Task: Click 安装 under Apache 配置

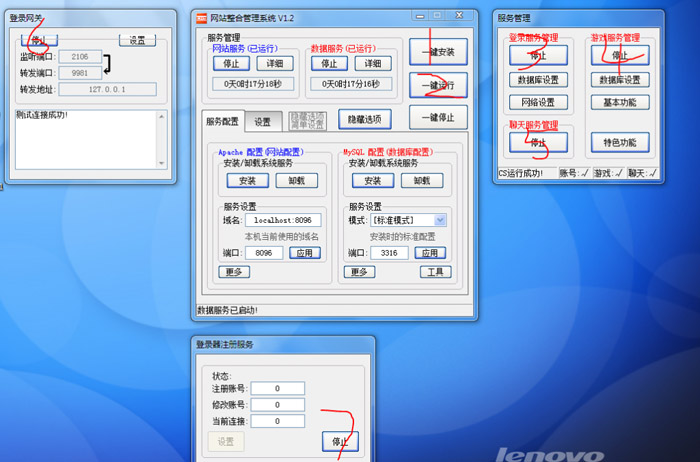Action: (x=246, y=181)
